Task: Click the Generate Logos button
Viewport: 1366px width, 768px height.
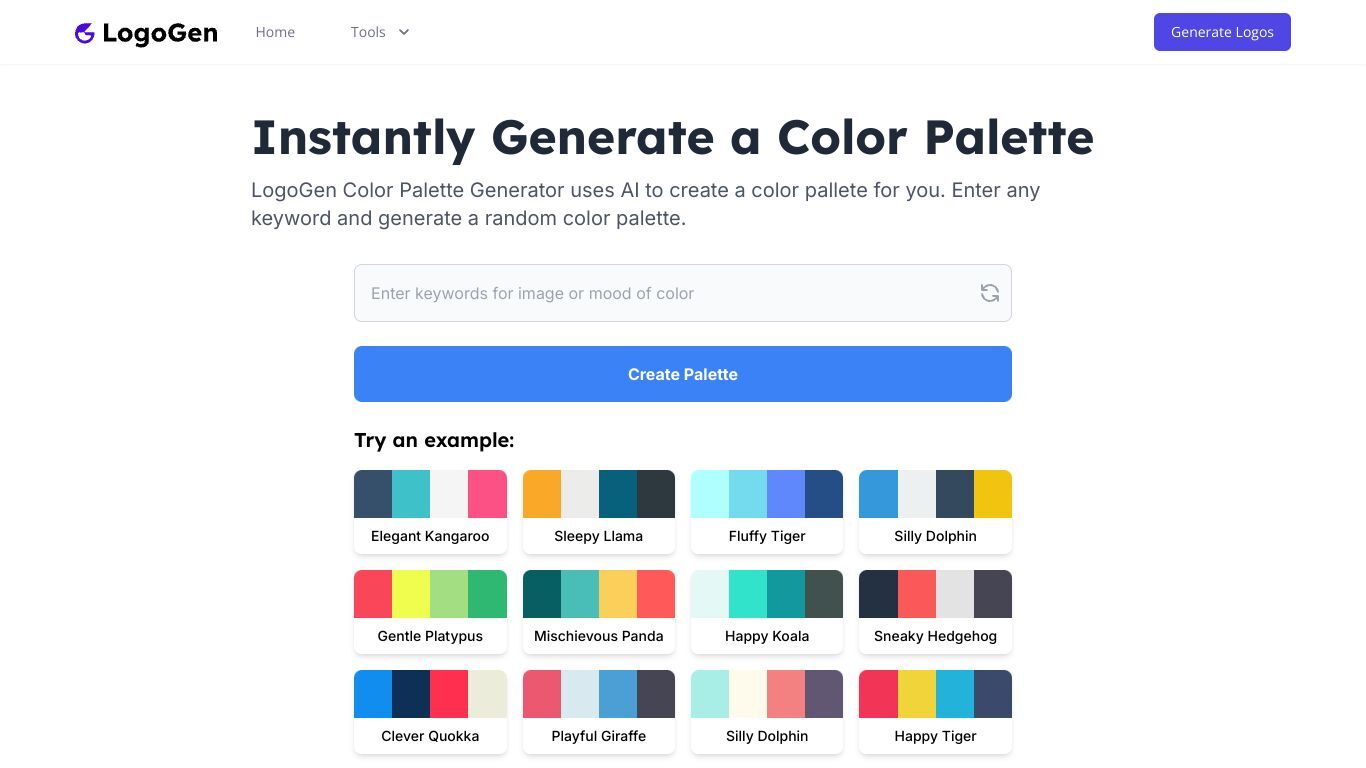Action: pyautogui.click(x=1222, y=32)
